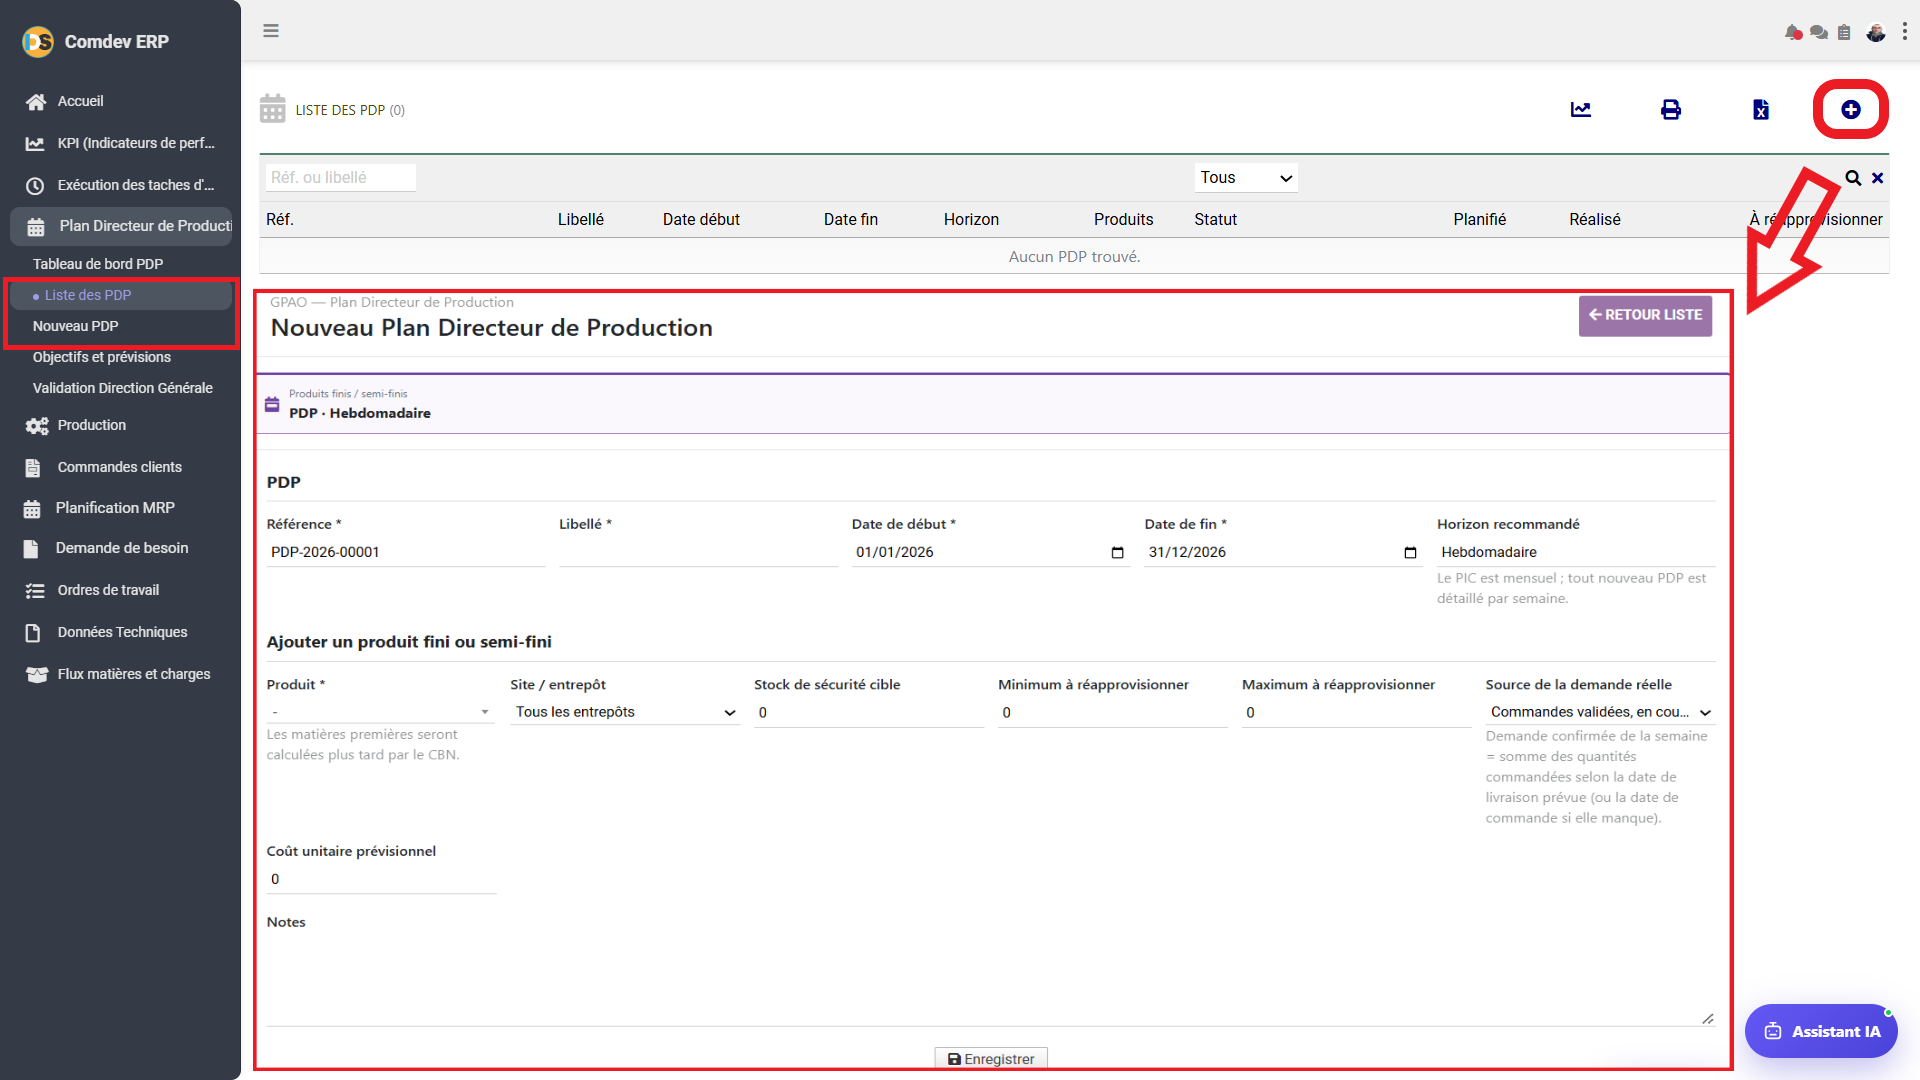Open notifications bell icon
The height and width of the screenshot is (1080, 1920).
(x=1793, y=33)
